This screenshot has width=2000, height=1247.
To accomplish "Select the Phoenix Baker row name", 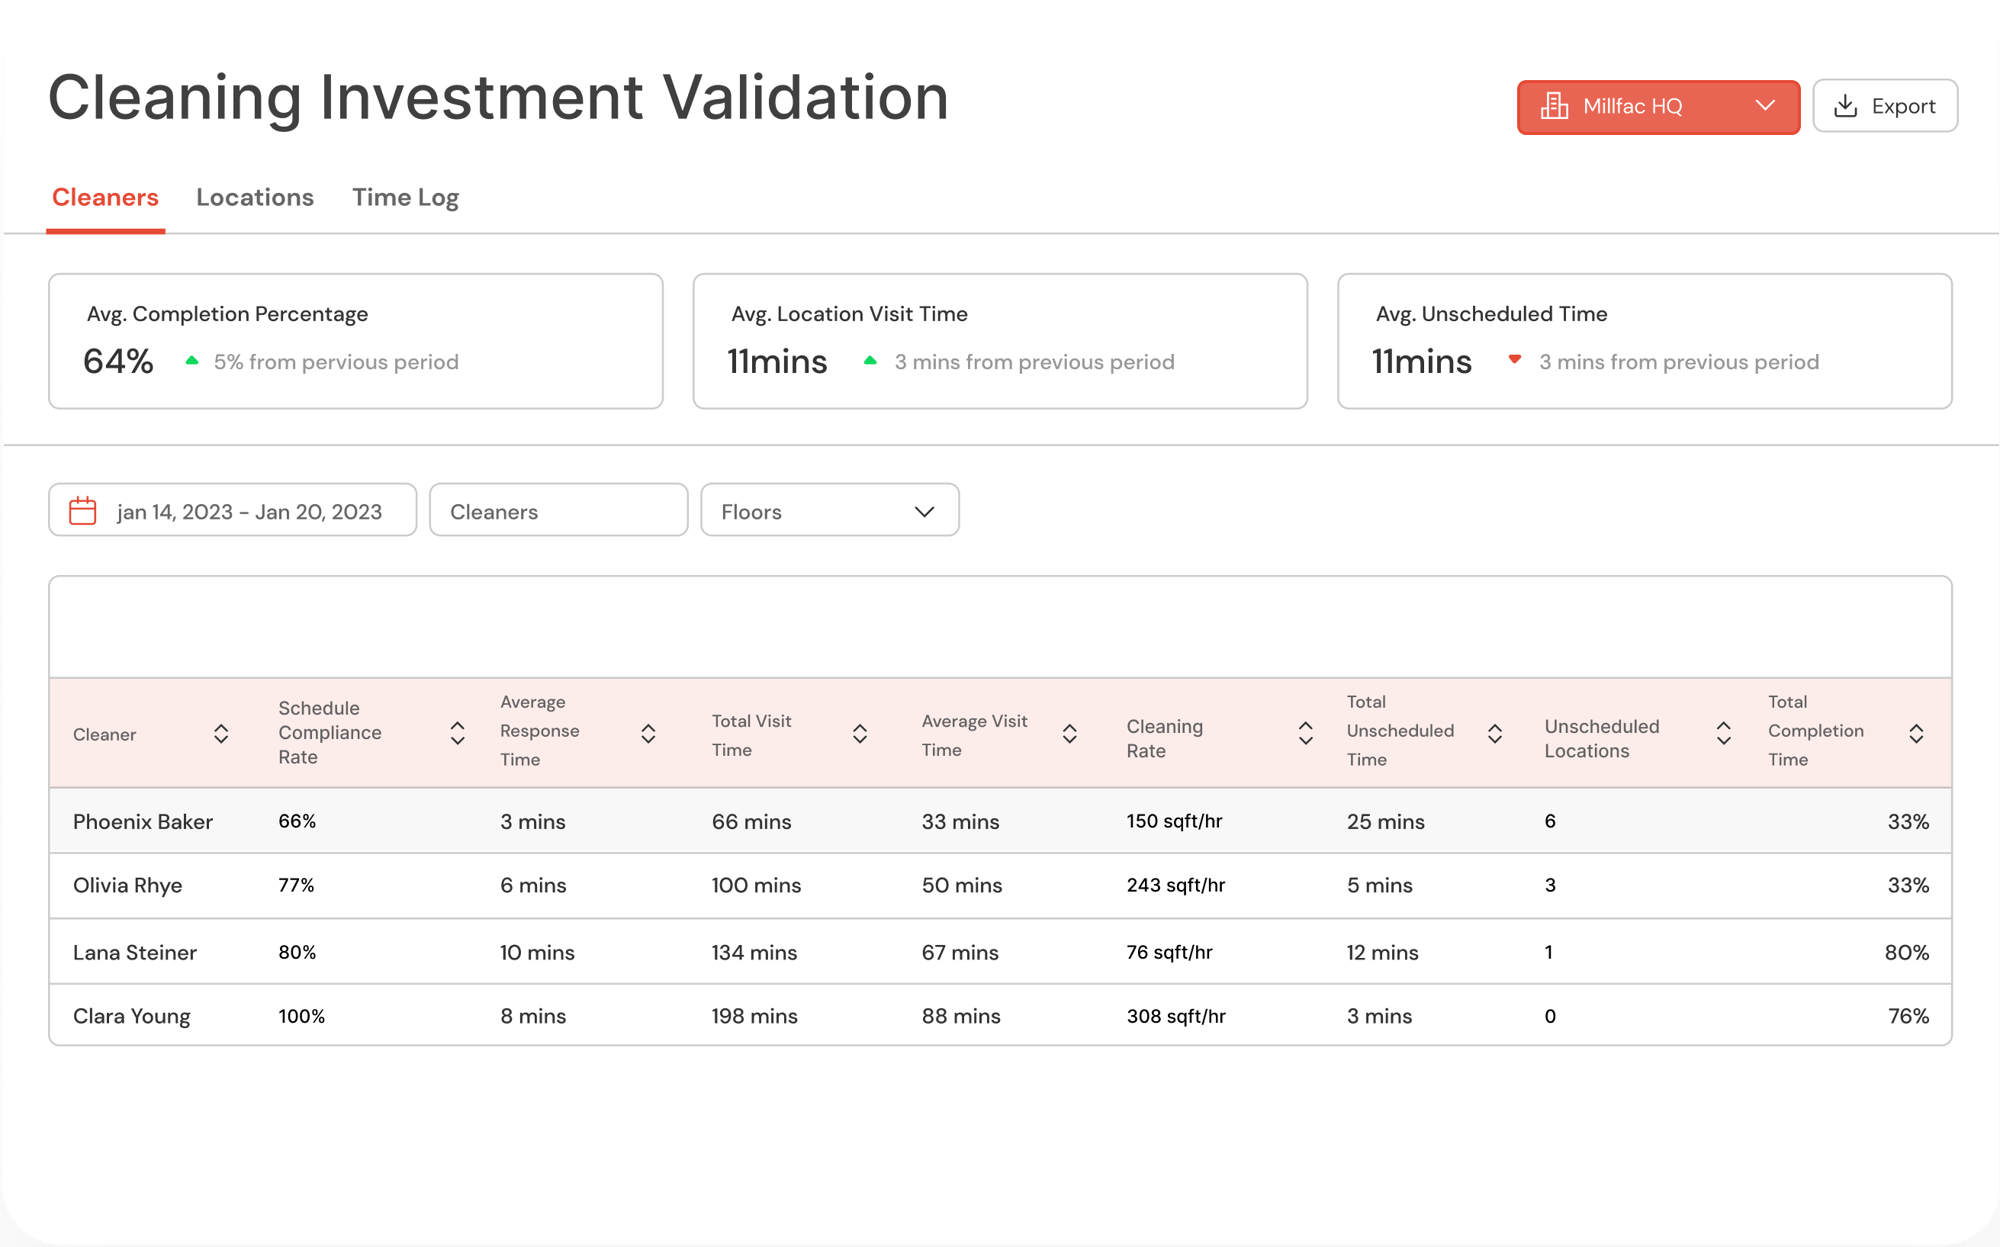I will tap(143, 822).
